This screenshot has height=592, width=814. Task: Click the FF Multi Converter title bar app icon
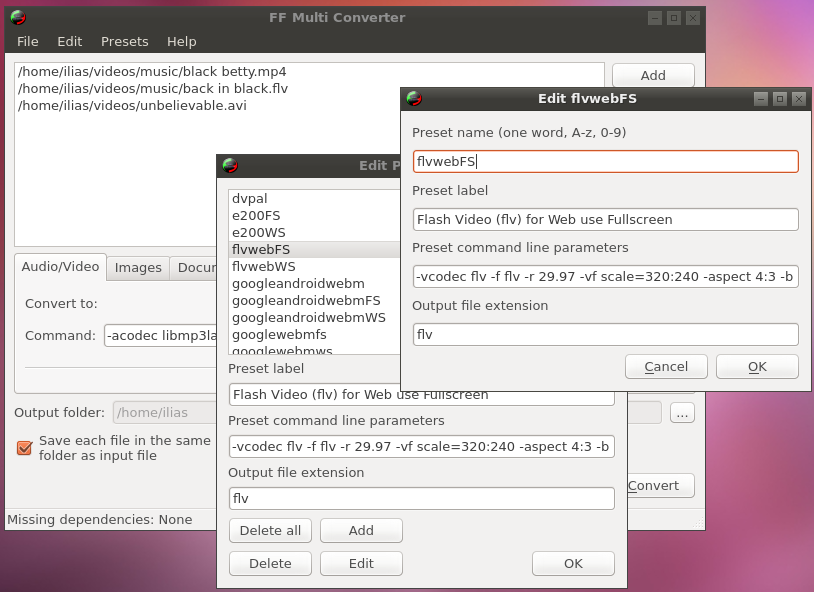[18, 18]
